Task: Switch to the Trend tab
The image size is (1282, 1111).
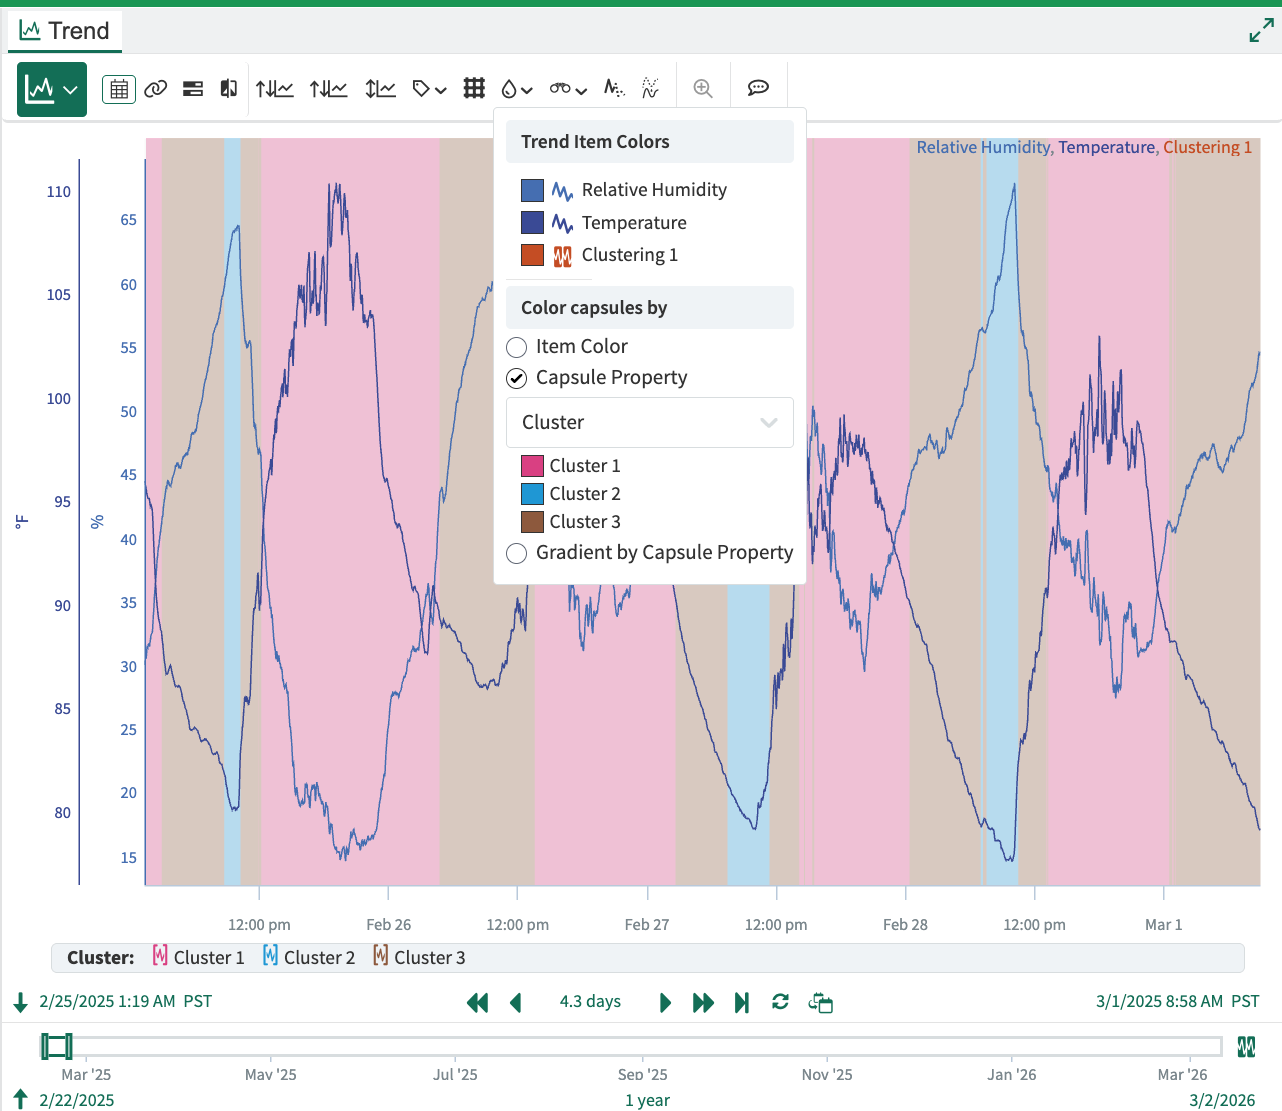Action: point(65,31)
